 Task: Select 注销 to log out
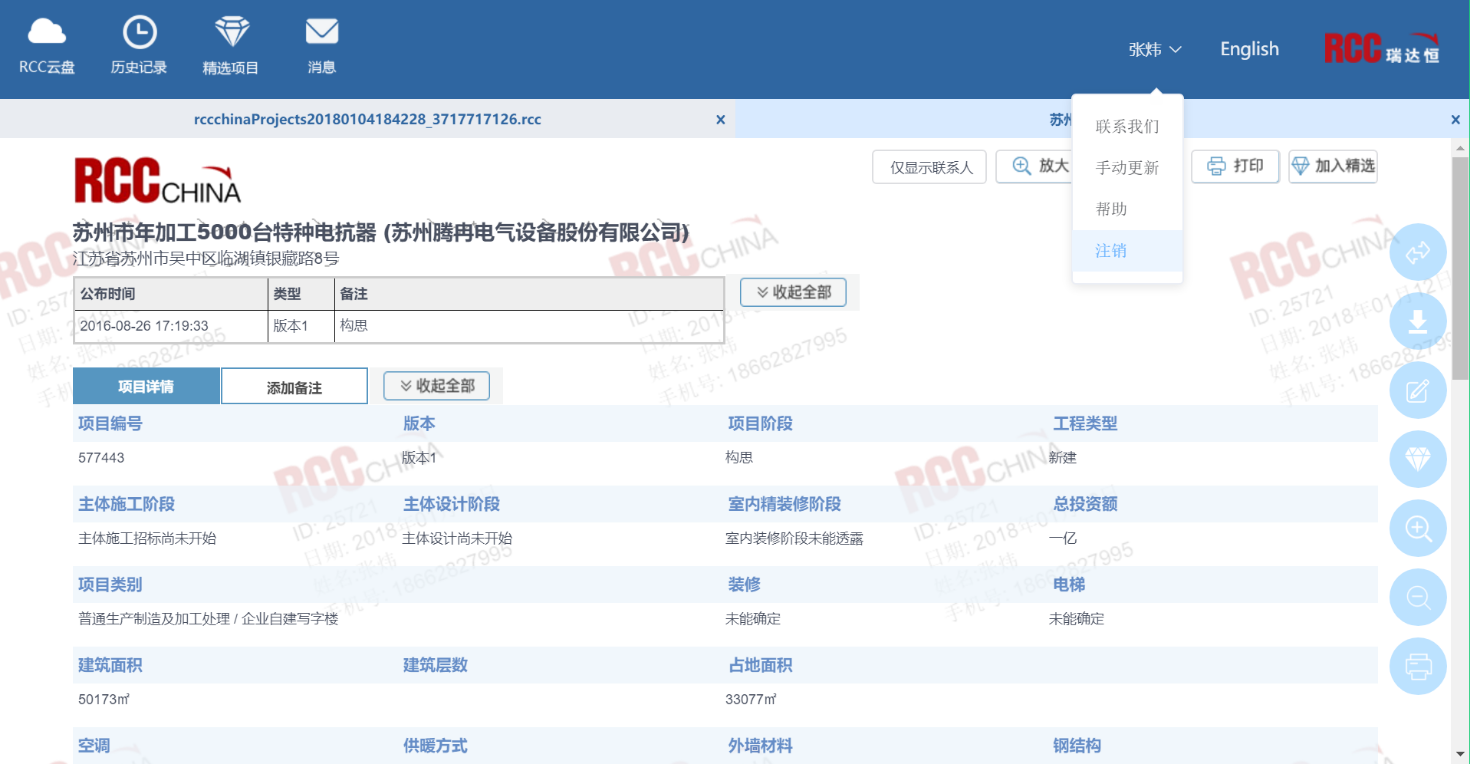click(1127, 250)
